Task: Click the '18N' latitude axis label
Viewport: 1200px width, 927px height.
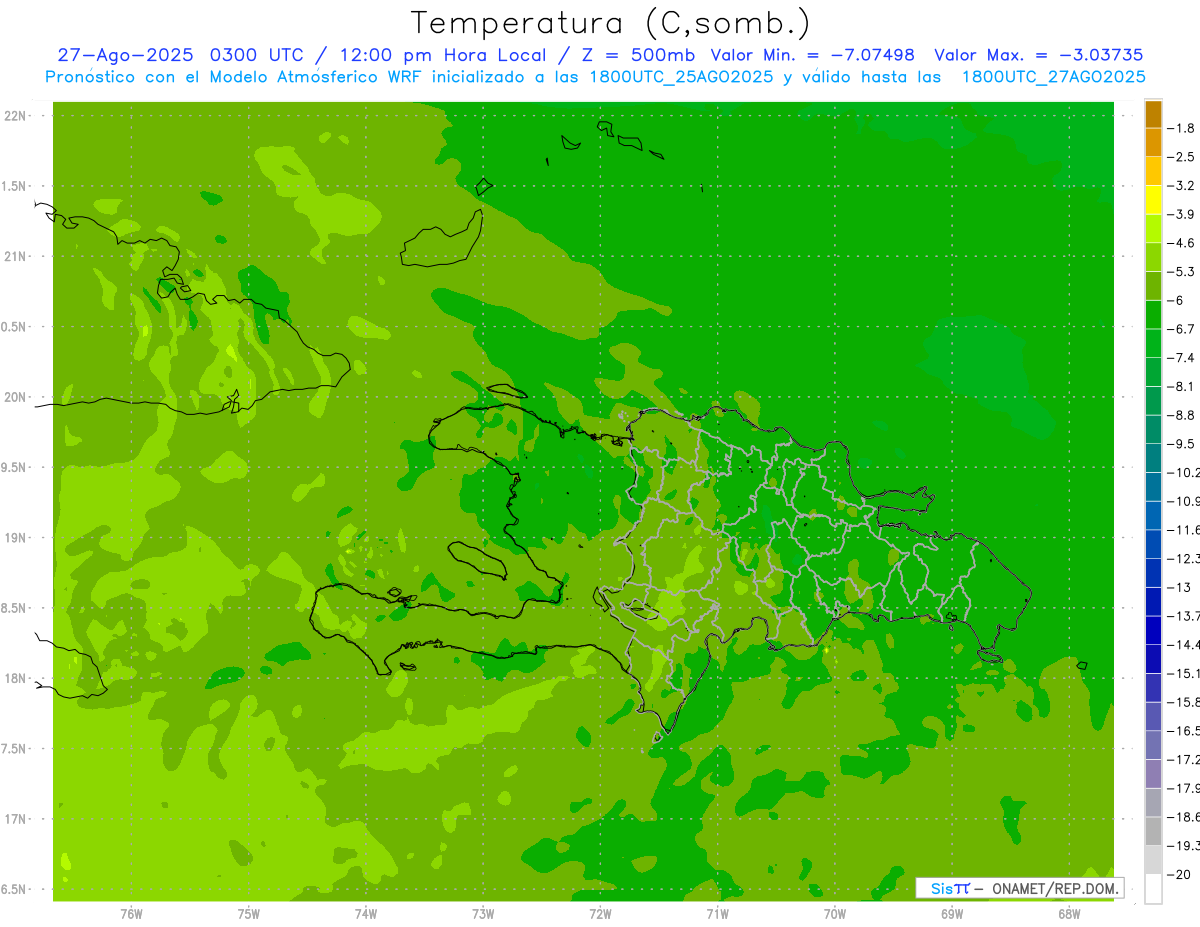Action: tap(16, 679)
